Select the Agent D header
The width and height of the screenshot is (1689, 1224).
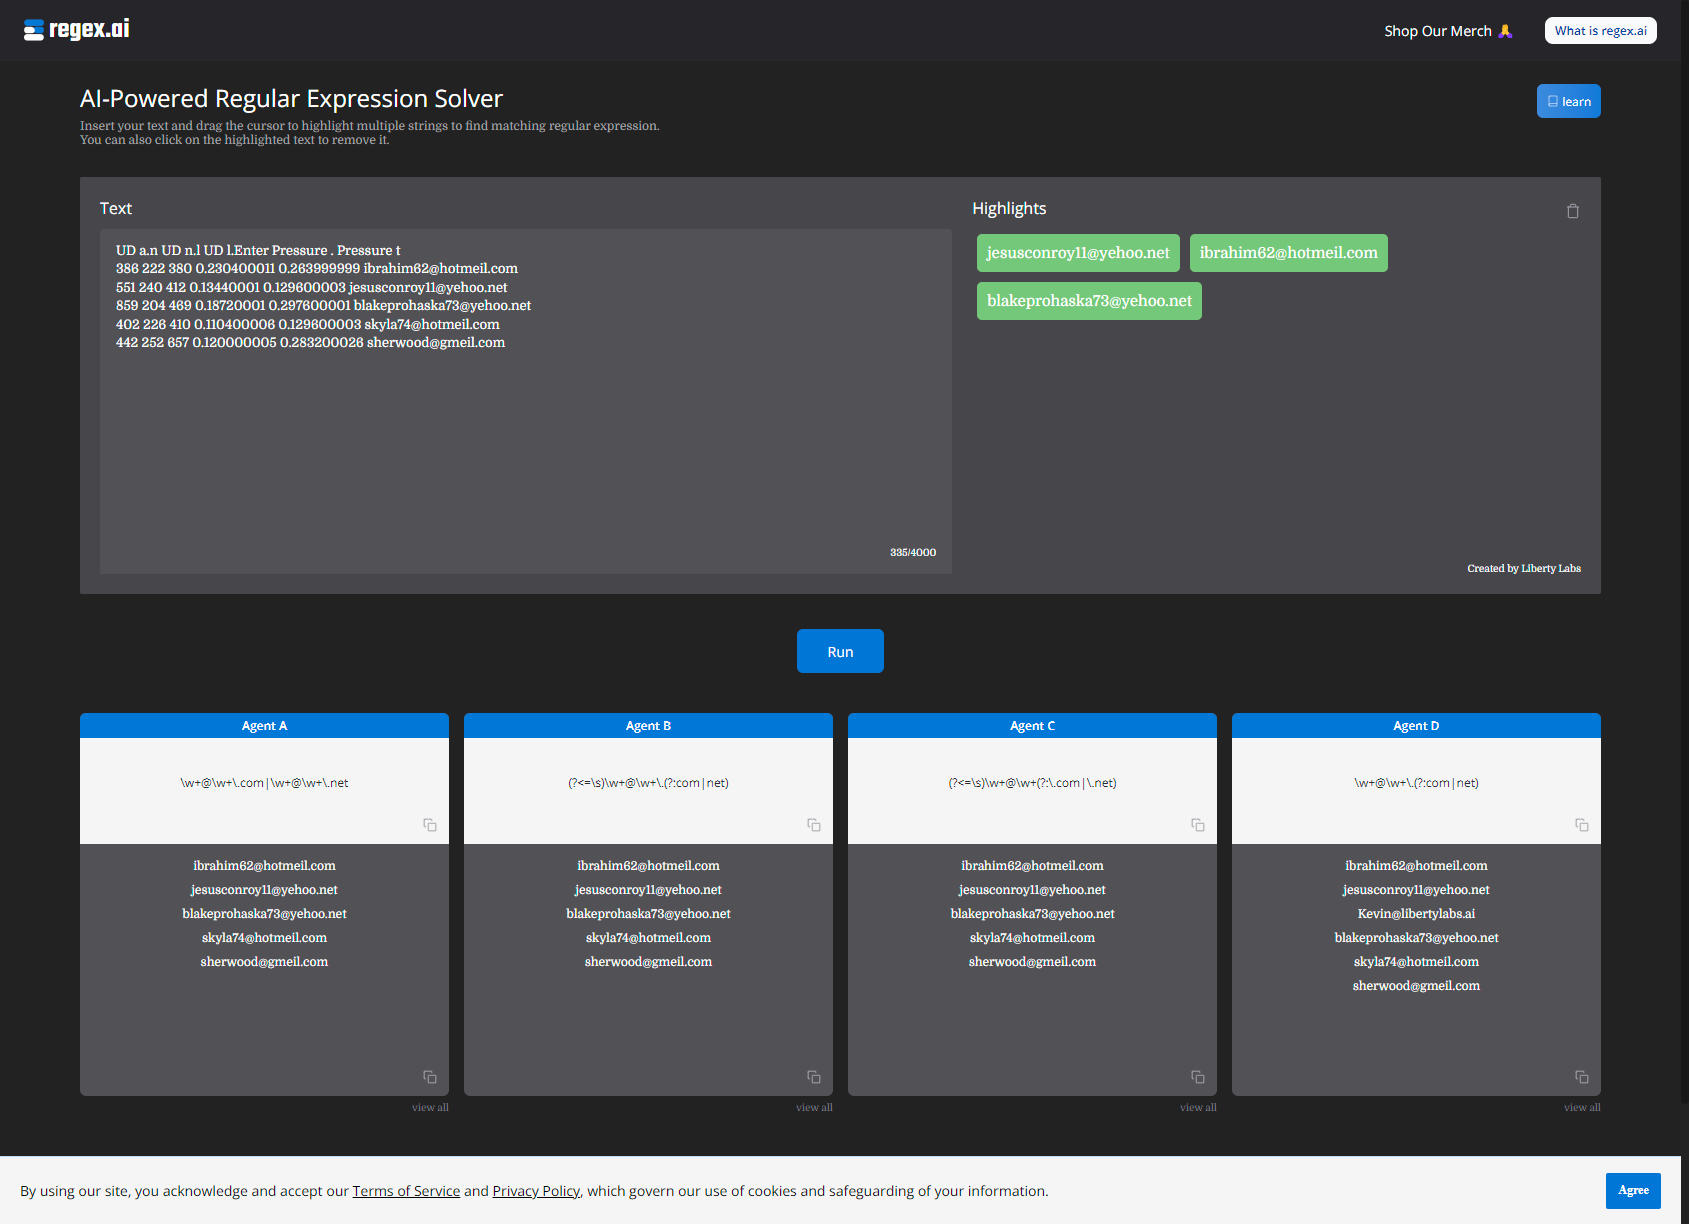(1416, 726)
